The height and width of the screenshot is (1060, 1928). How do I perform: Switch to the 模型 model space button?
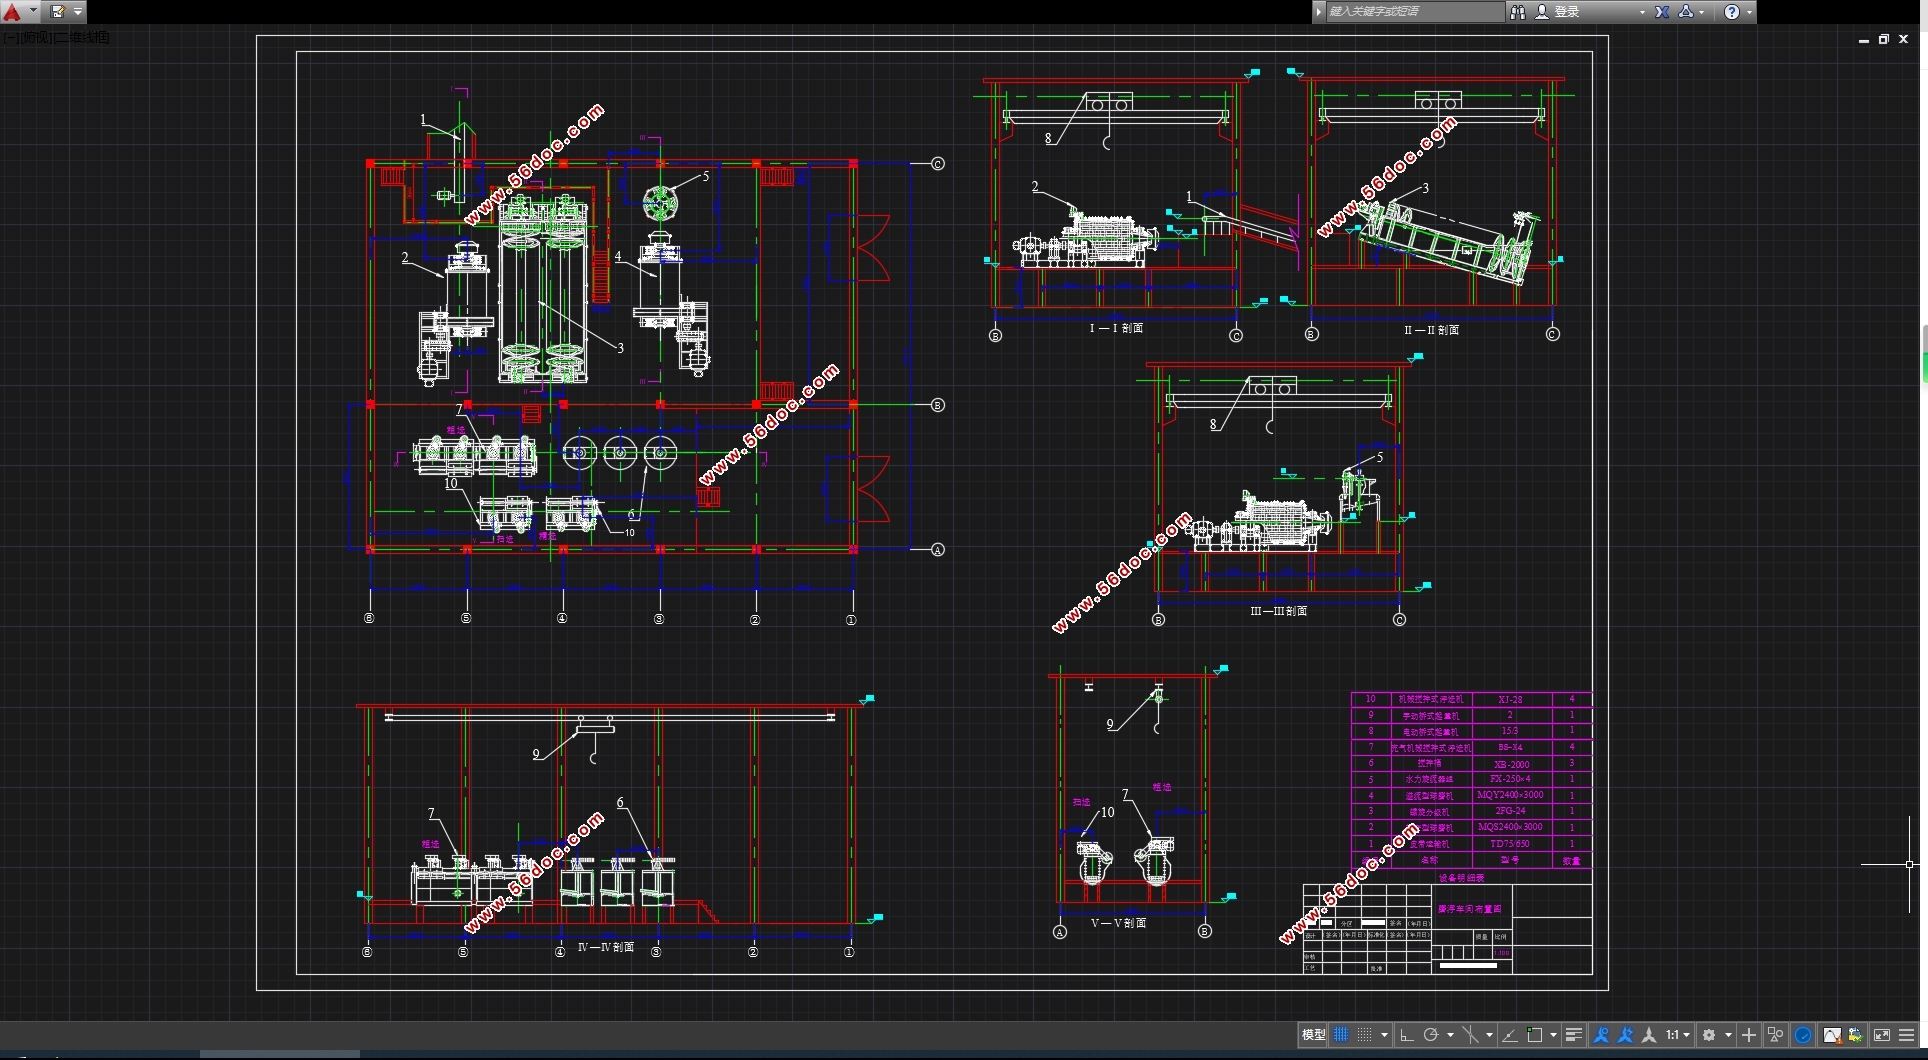coord(1313,1035)
